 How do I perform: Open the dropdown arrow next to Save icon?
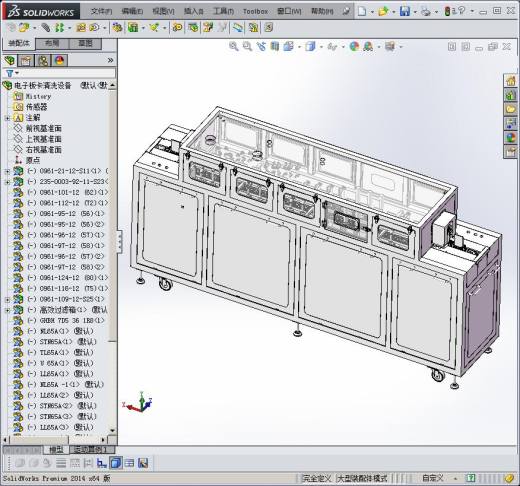click(415, 12)
